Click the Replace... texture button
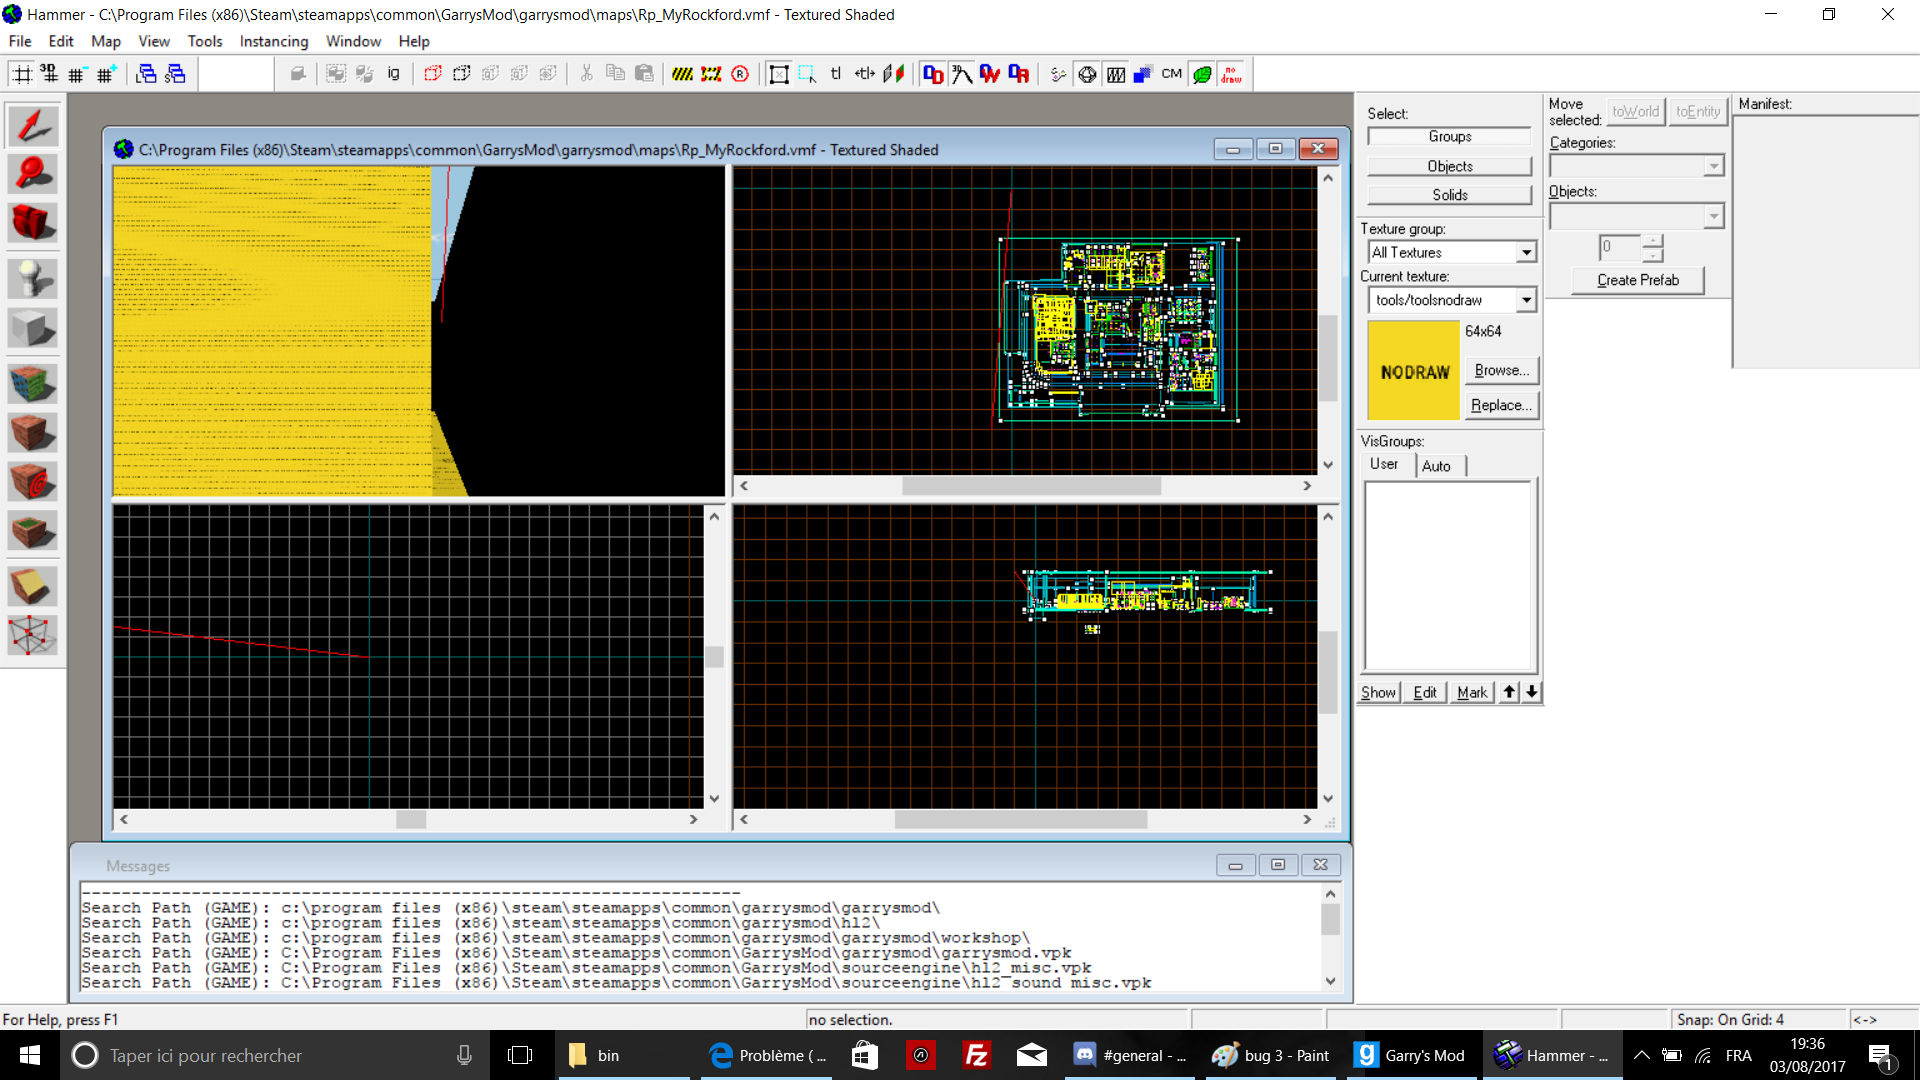 1502,405
